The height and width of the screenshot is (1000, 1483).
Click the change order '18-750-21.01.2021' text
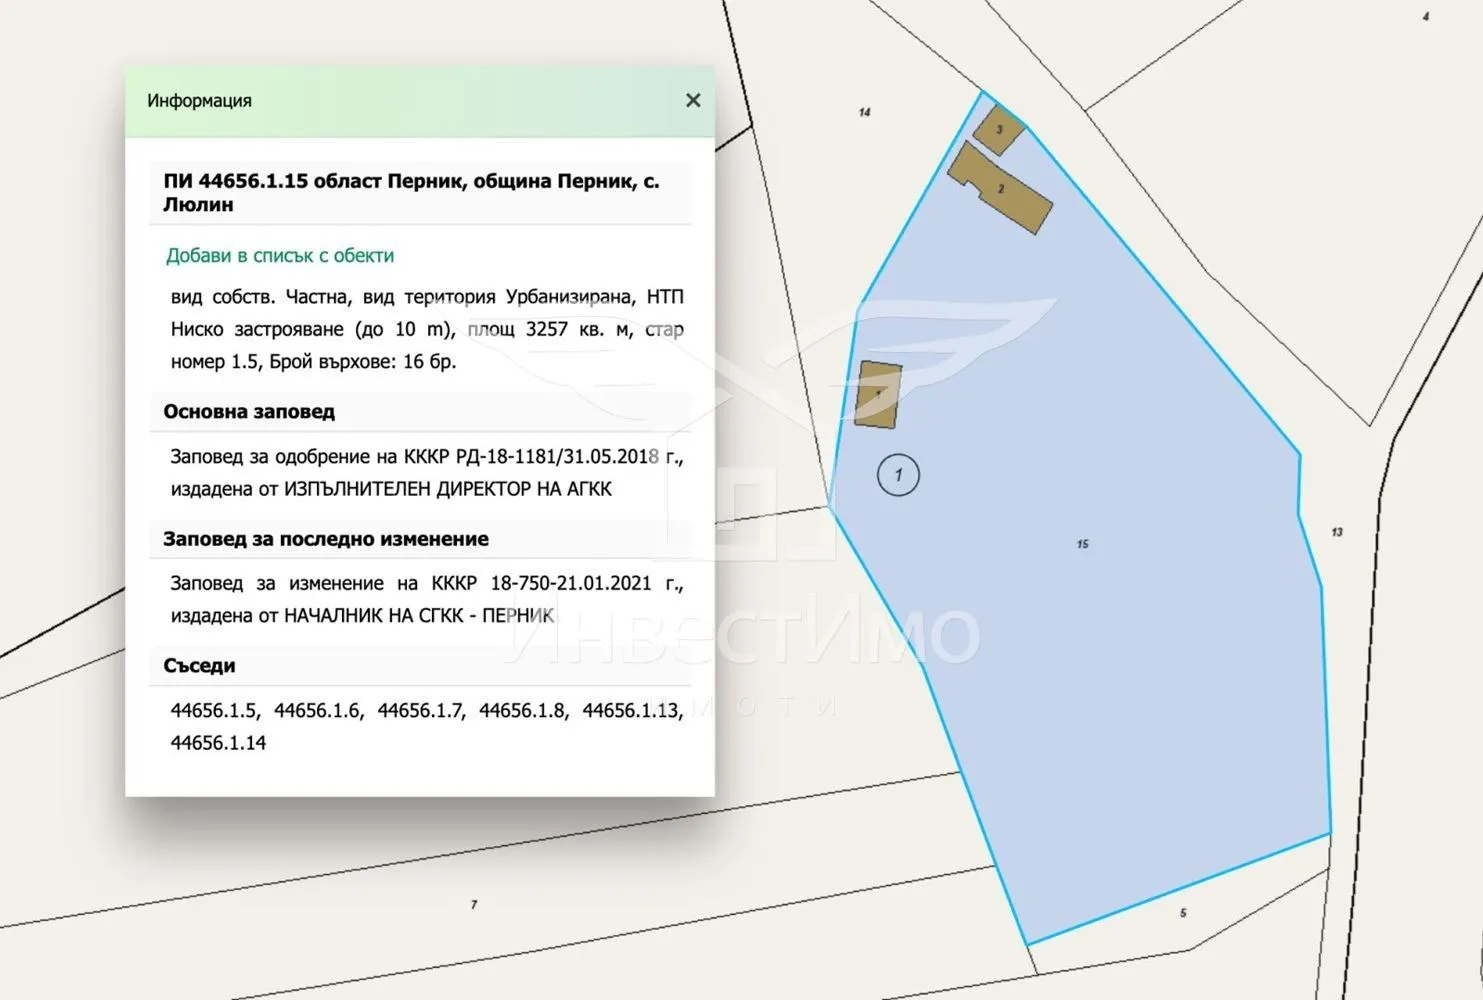pyautogui.click(x=571, y=583)
